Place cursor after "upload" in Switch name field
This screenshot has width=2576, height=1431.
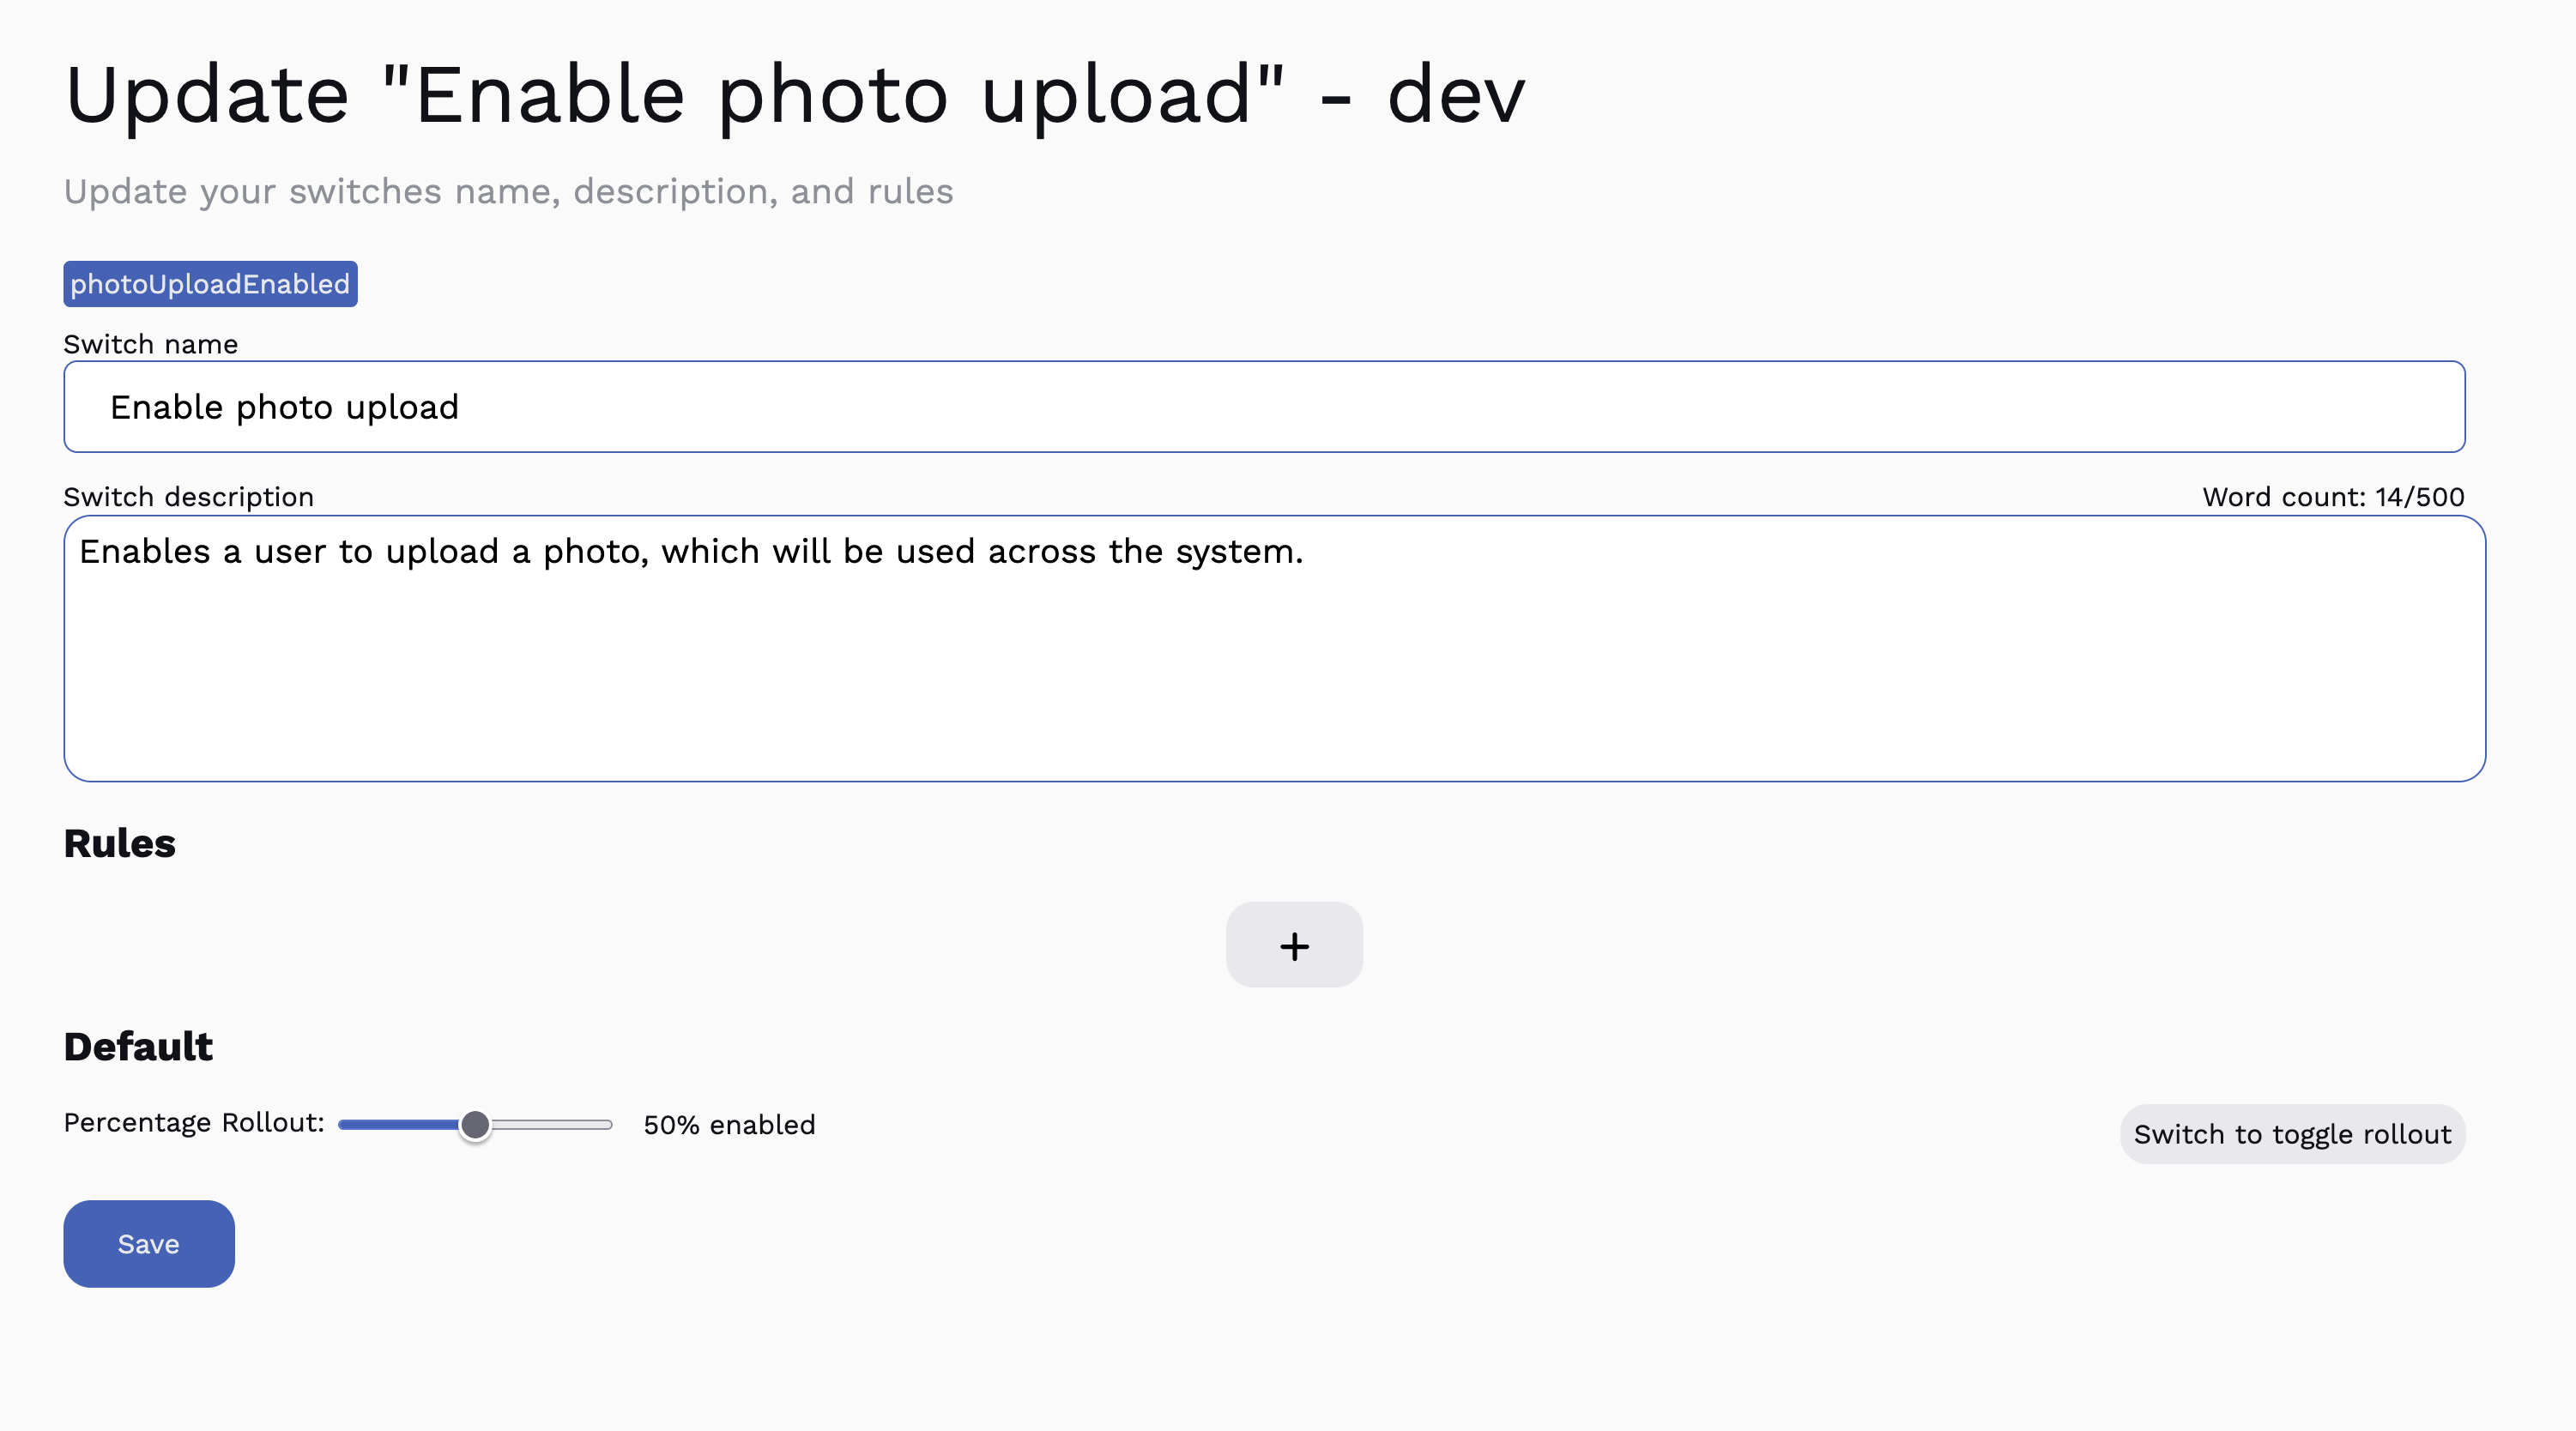460,408
